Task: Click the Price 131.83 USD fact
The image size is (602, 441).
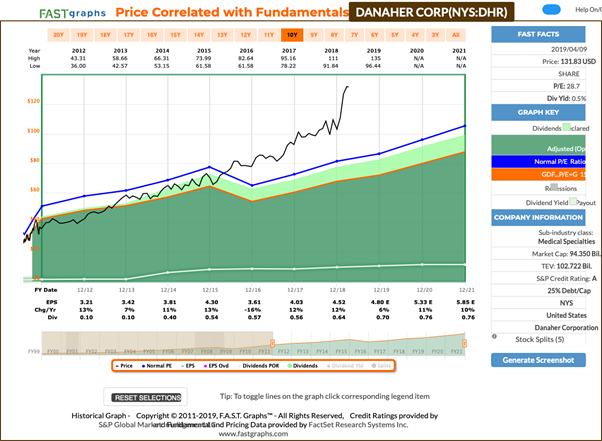Action: click(569, 61)
